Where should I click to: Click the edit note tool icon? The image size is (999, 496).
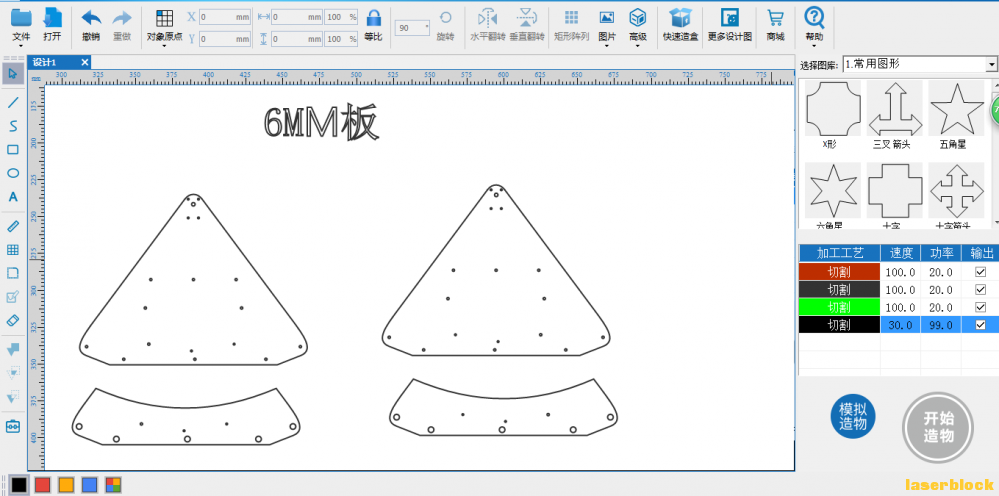point(13,297)
